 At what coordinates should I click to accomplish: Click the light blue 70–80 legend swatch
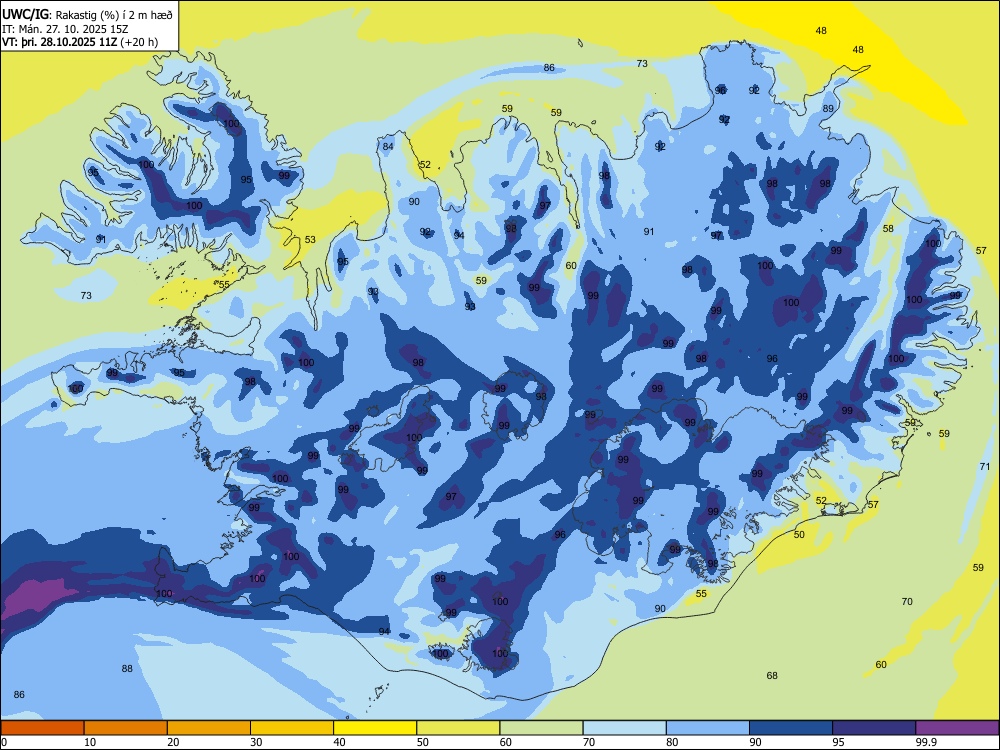pyautogui.click(x=624, y=728)
